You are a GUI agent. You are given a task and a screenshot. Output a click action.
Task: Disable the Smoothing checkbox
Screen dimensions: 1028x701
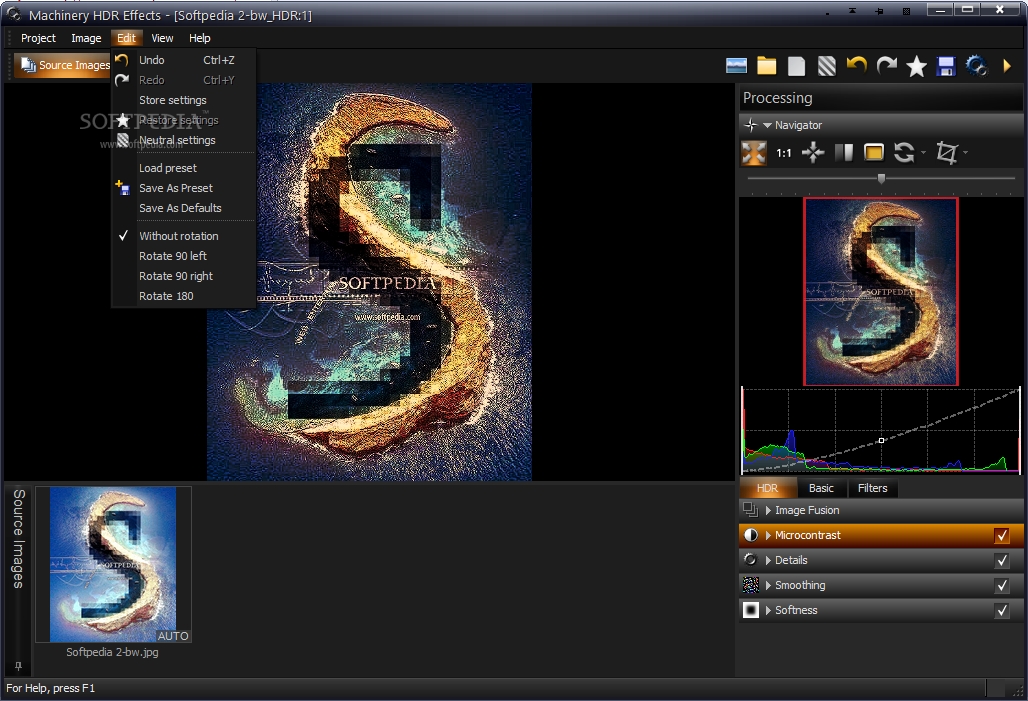pos(1002,585)
